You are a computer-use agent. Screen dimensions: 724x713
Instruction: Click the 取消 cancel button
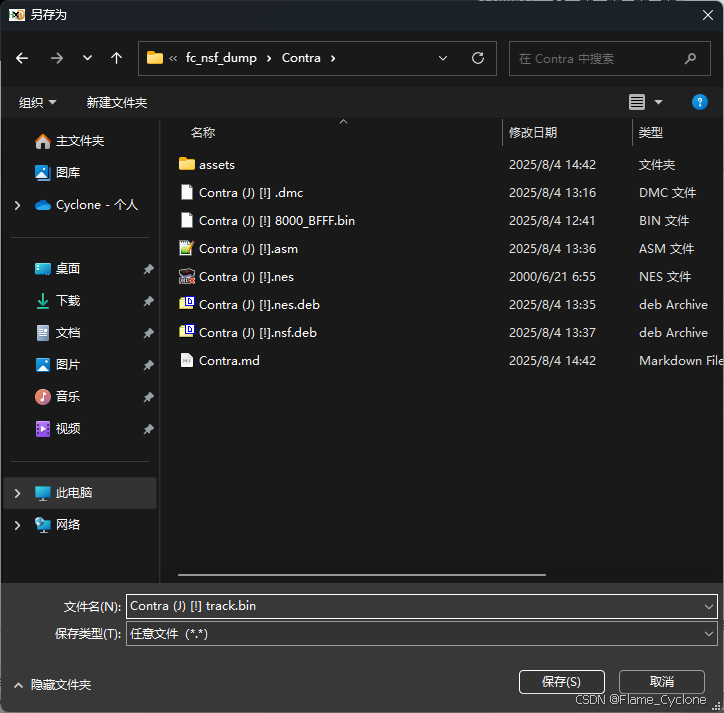click(662, 682)
